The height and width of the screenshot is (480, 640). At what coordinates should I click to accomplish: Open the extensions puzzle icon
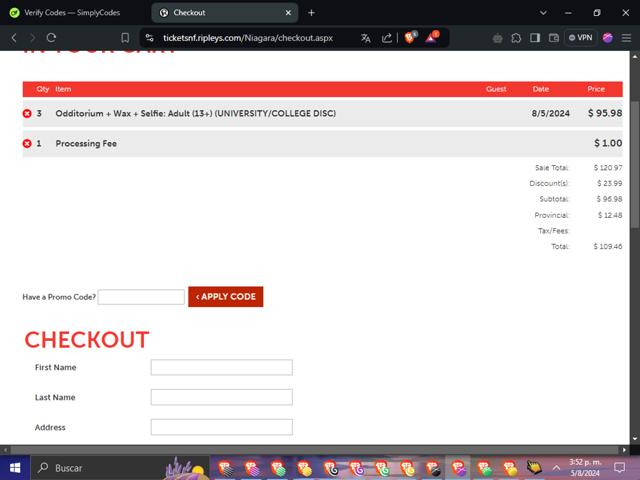click(516, 38)
